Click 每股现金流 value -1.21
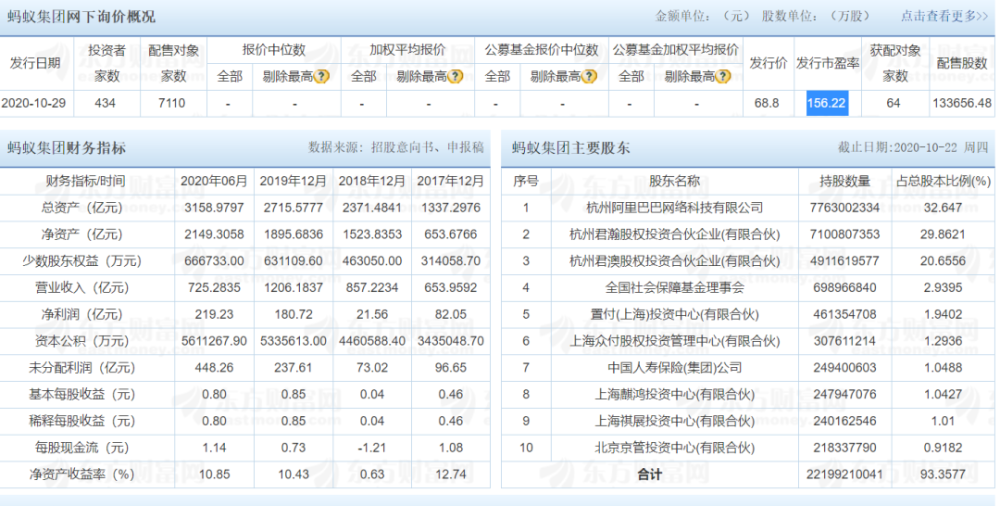 pos(372,448)
